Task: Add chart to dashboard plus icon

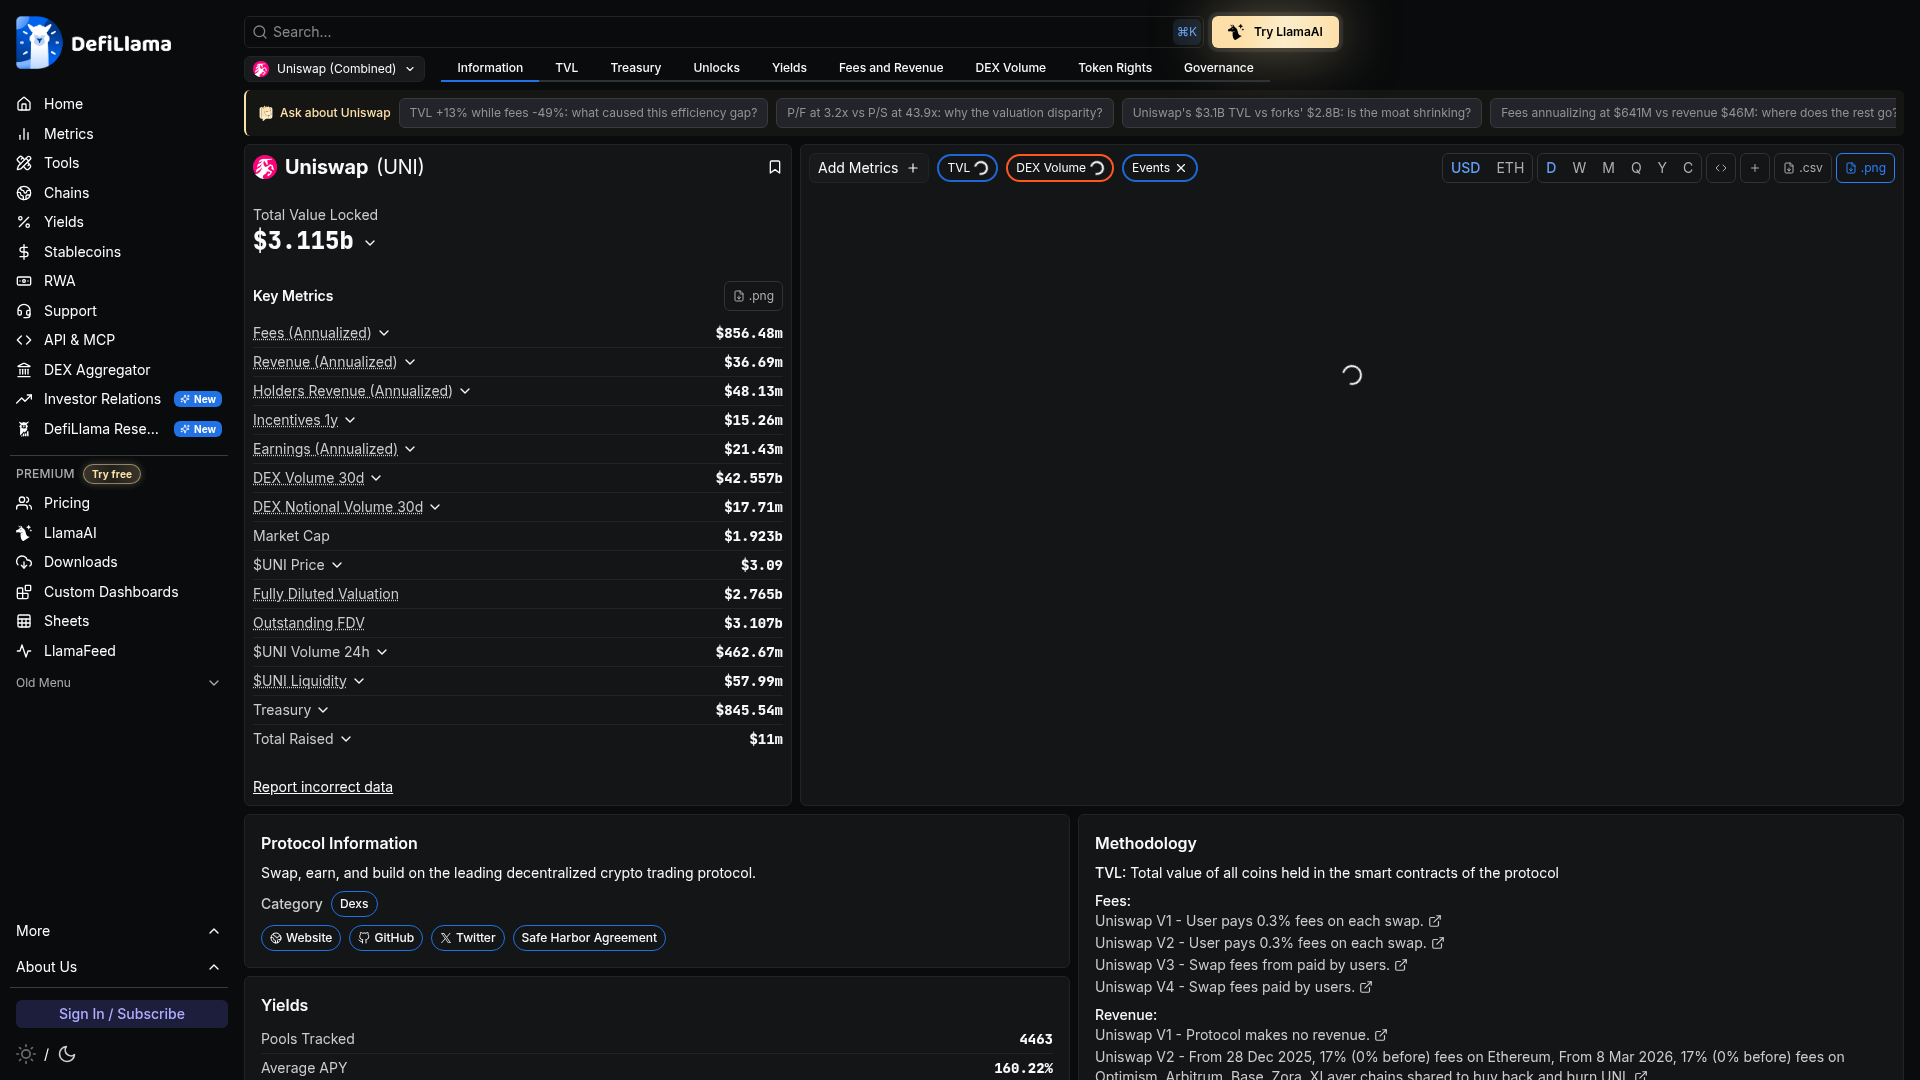Action: click(1755, 168)
